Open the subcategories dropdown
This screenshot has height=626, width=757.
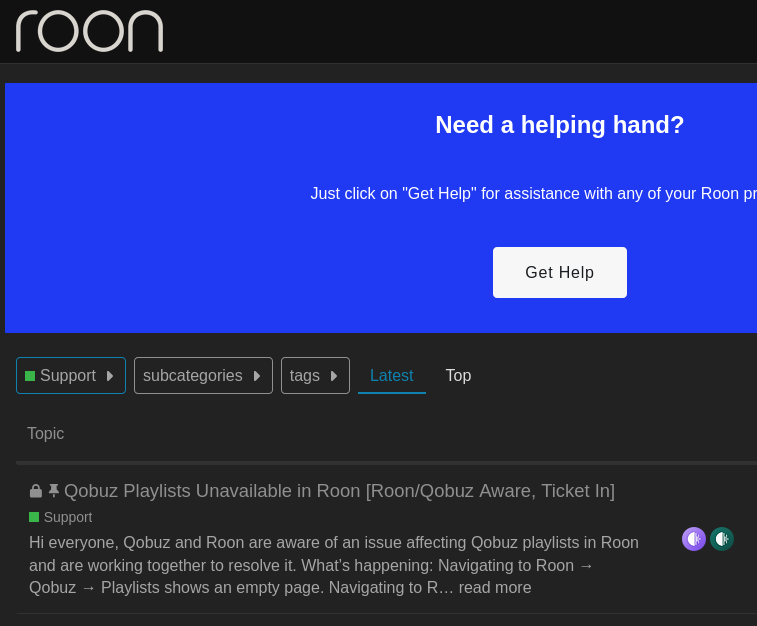pyautogui.click(x=203, y=376)
